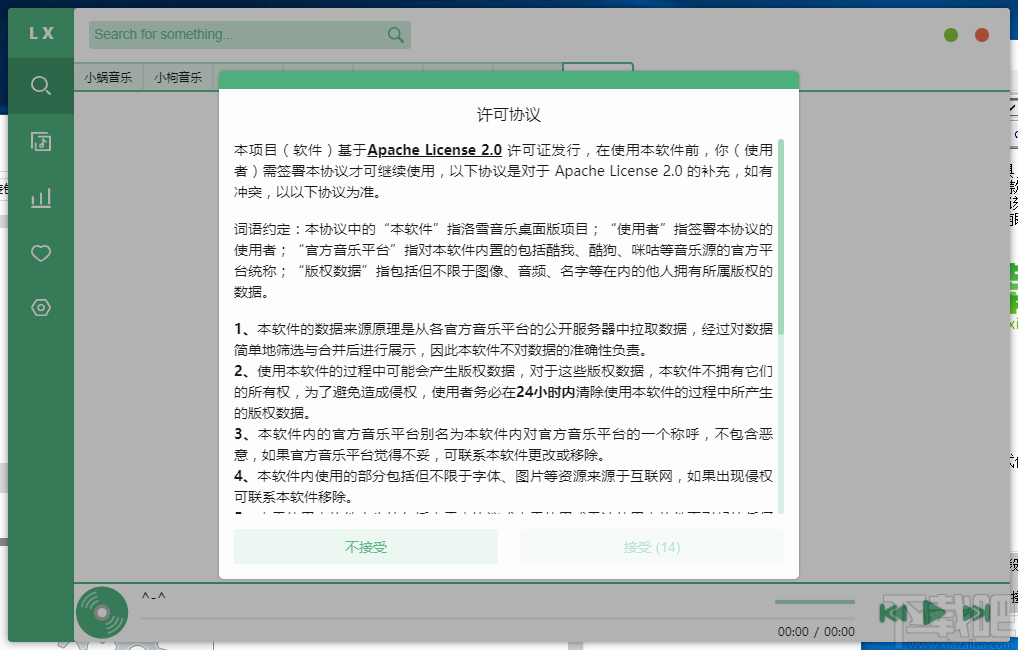The image size is (1018, 650).
Task: Open My Favorites via the heart icon
Action: (x=40, y=253)
